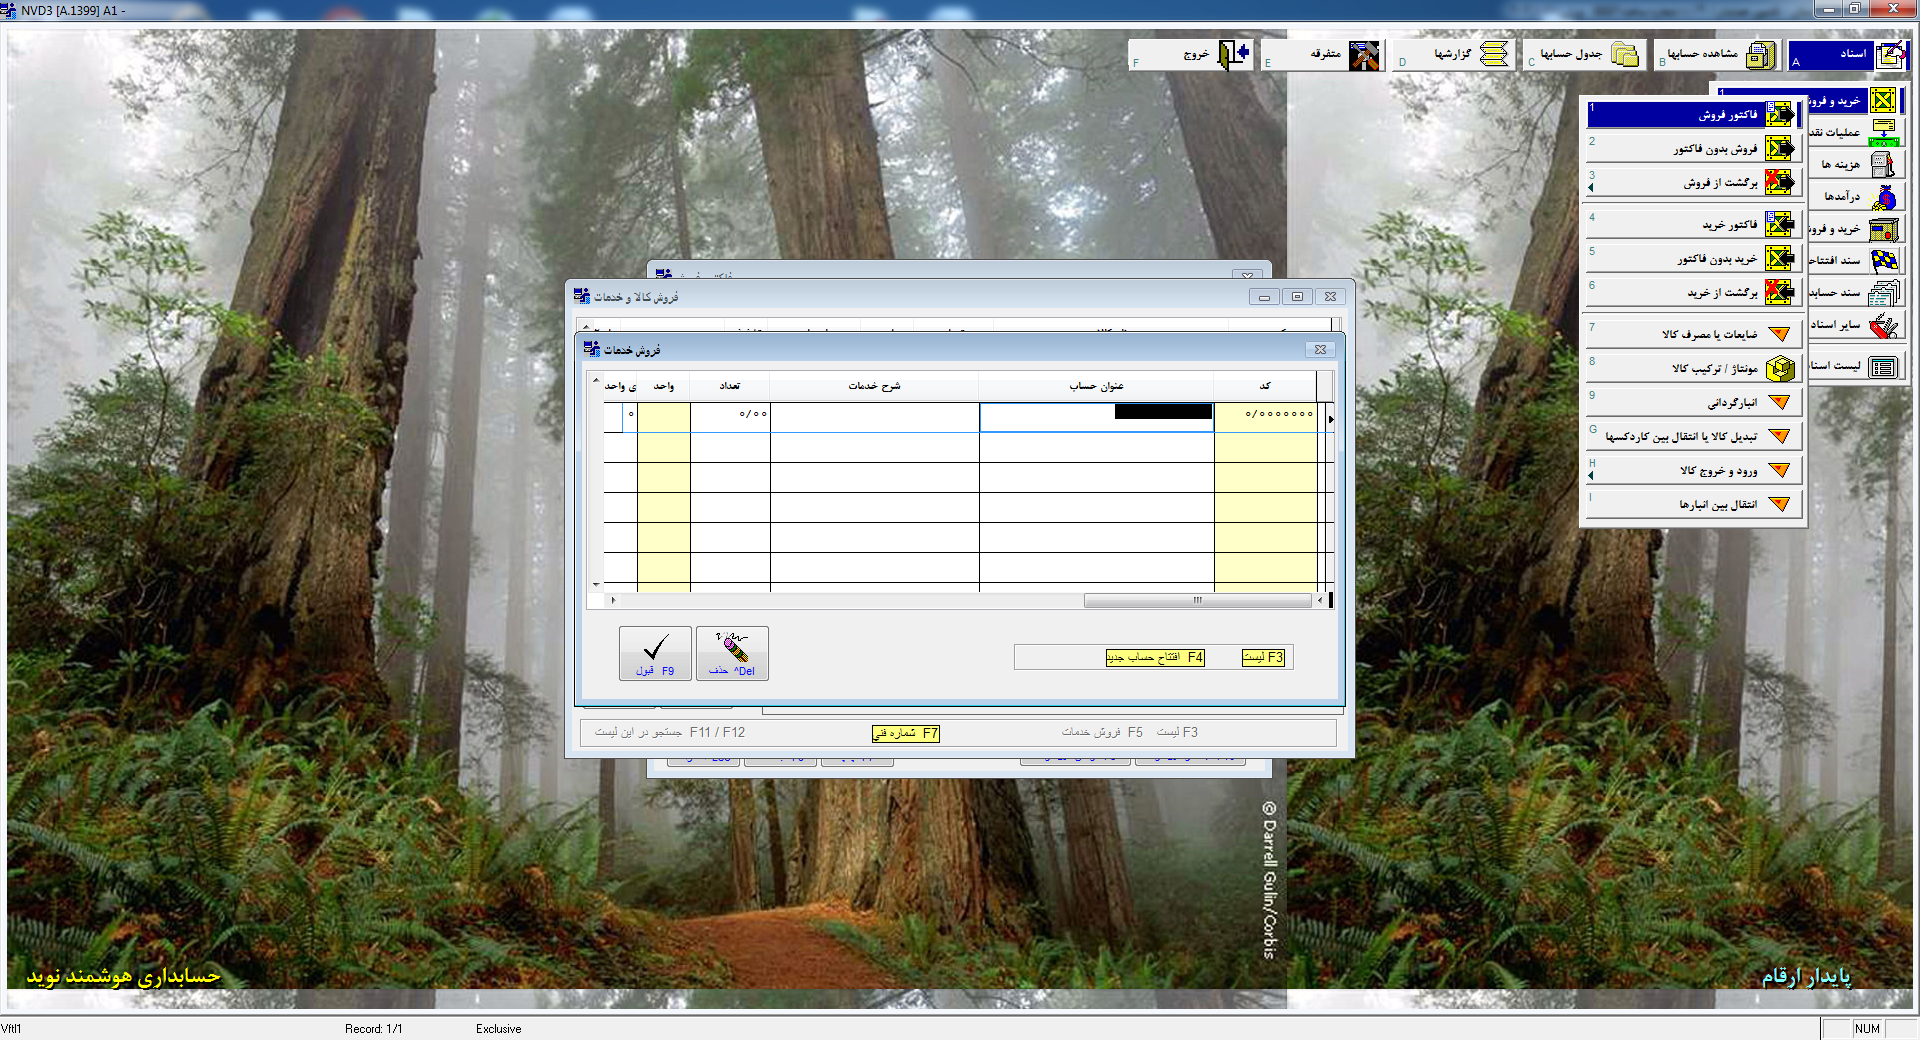Open مشاهده حسابها (View Accounts) toolbar button
Viewport: 1920px width, 1040px height.
click(1718, 55)
